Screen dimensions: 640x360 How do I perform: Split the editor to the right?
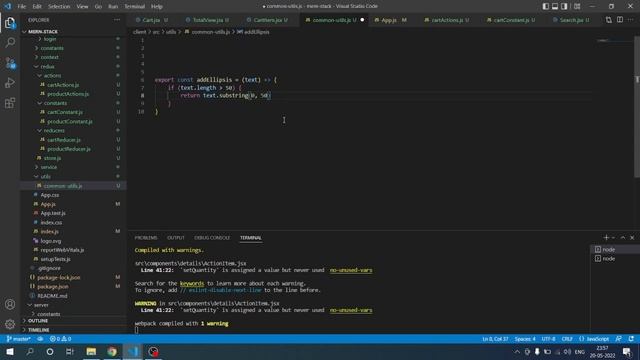click(620, 20)
